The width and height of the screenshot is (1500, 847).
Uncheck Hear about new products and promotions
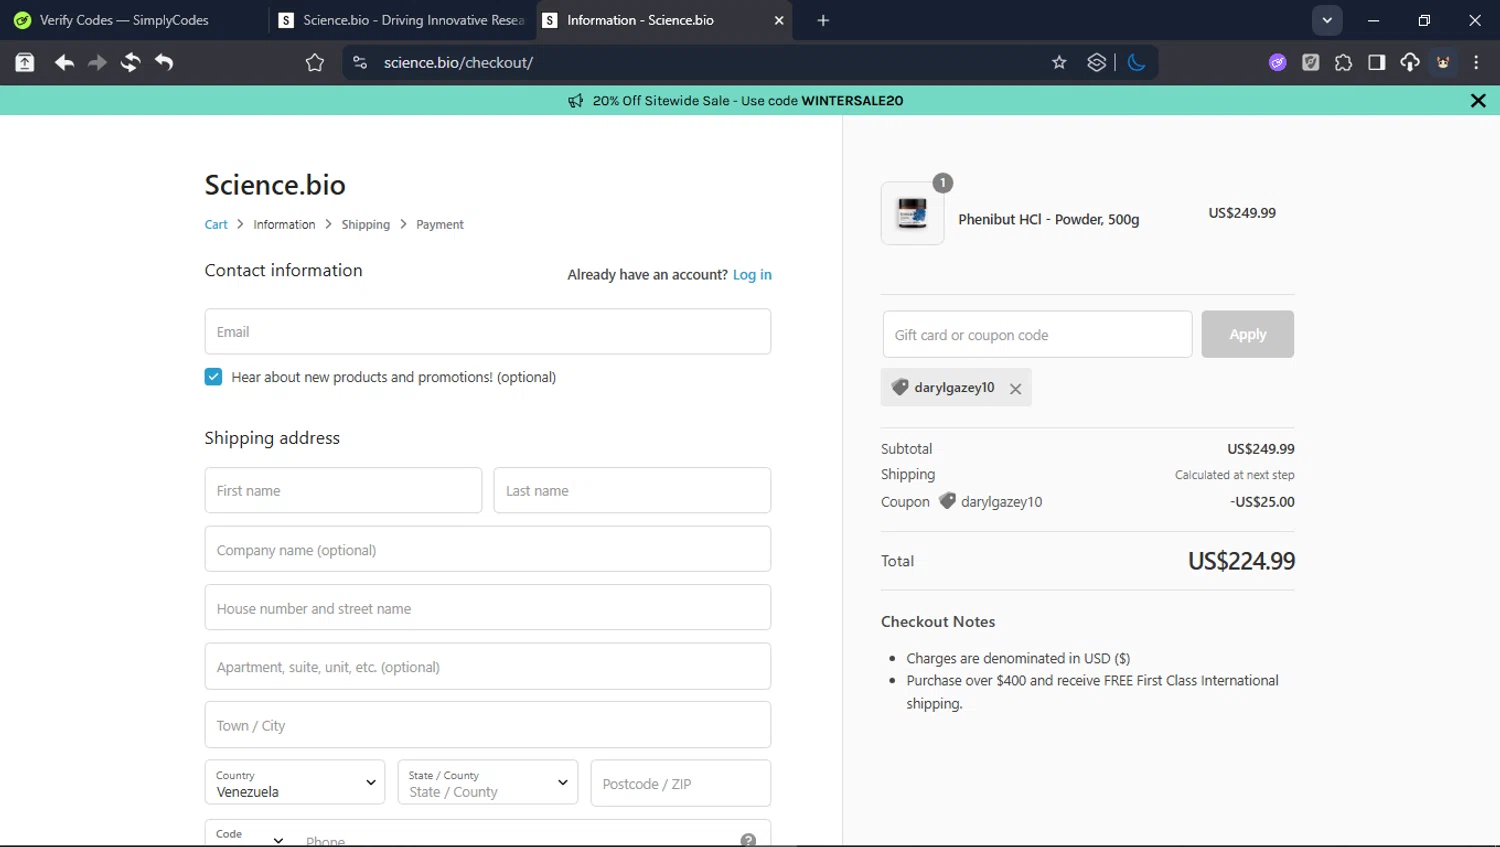point(213,377)
